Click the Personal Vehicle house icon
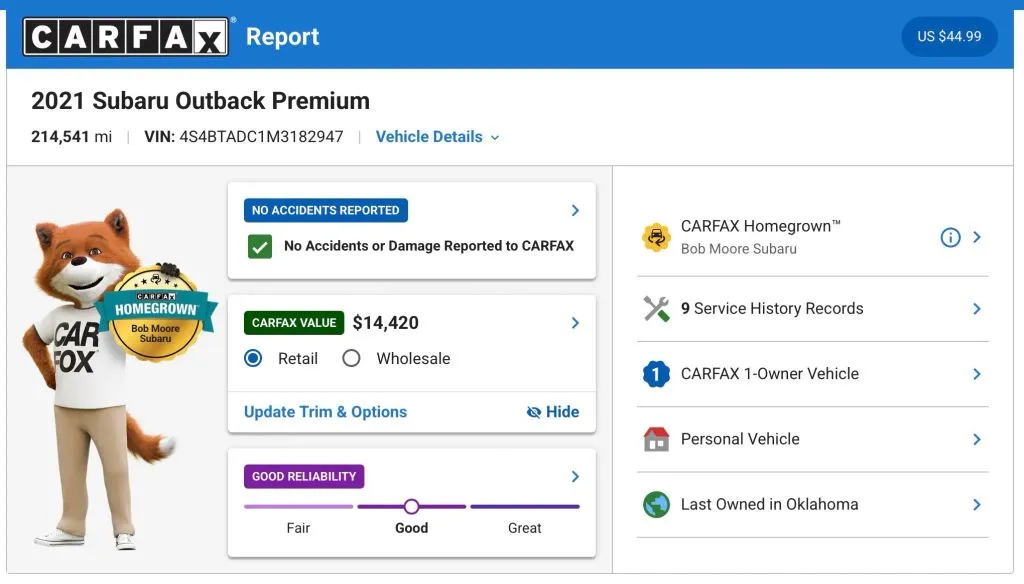Screen dimensions: 1024x584 (x=656, y=440)
